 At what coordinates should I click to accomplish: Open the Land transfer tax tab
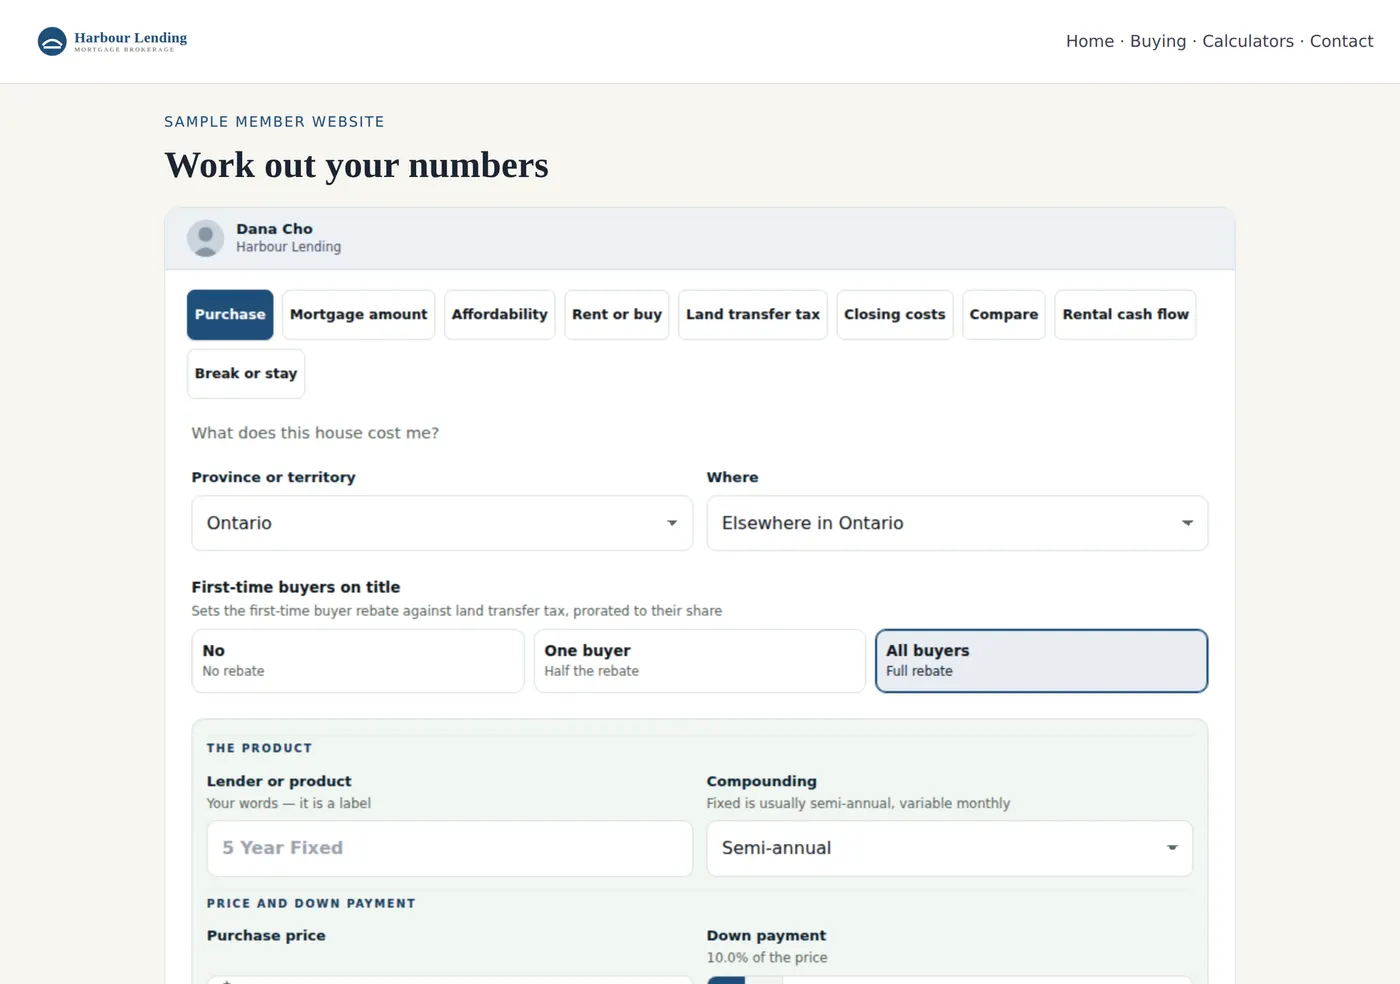click(753, 315)
